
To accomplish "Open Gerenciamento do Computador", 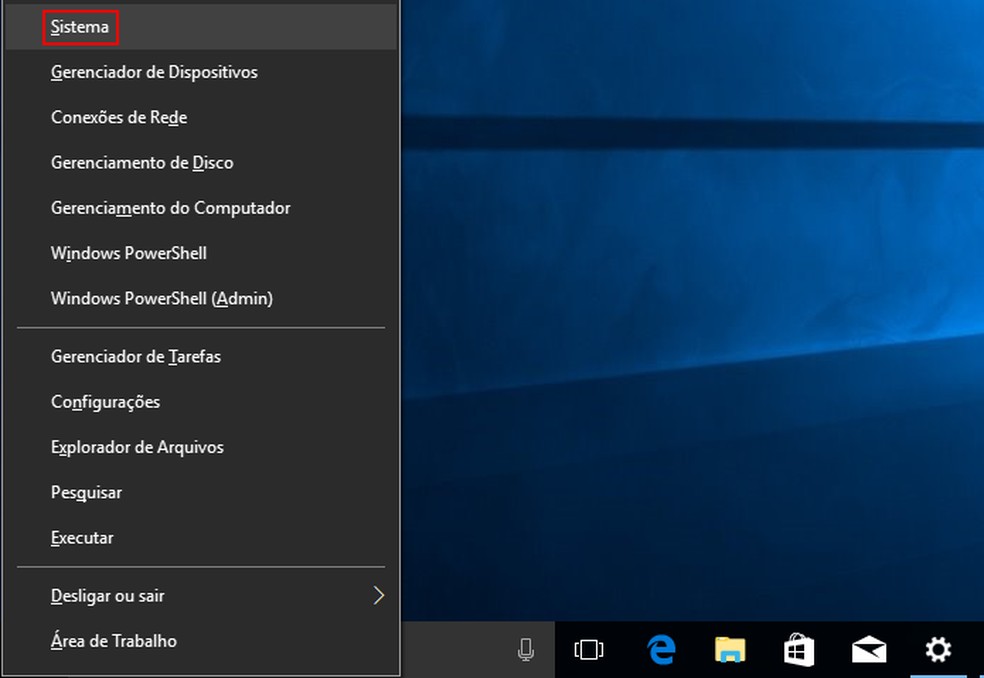I will 201,208.
